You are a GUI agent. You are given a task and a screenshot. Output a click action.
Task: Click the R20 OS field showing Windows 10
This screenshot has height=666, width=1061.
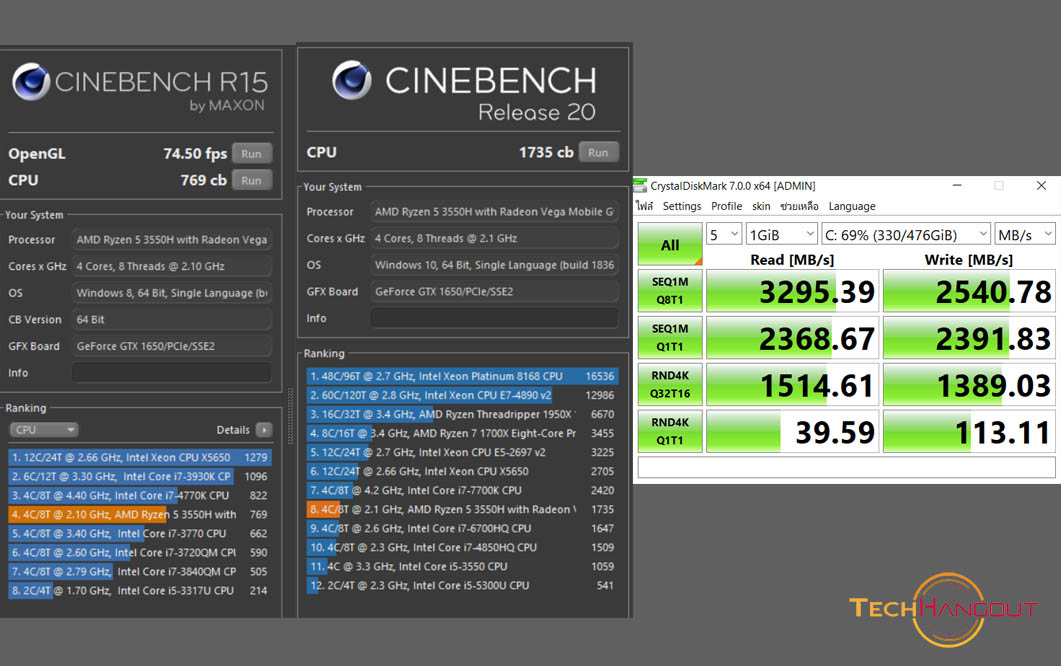[495, 265]
